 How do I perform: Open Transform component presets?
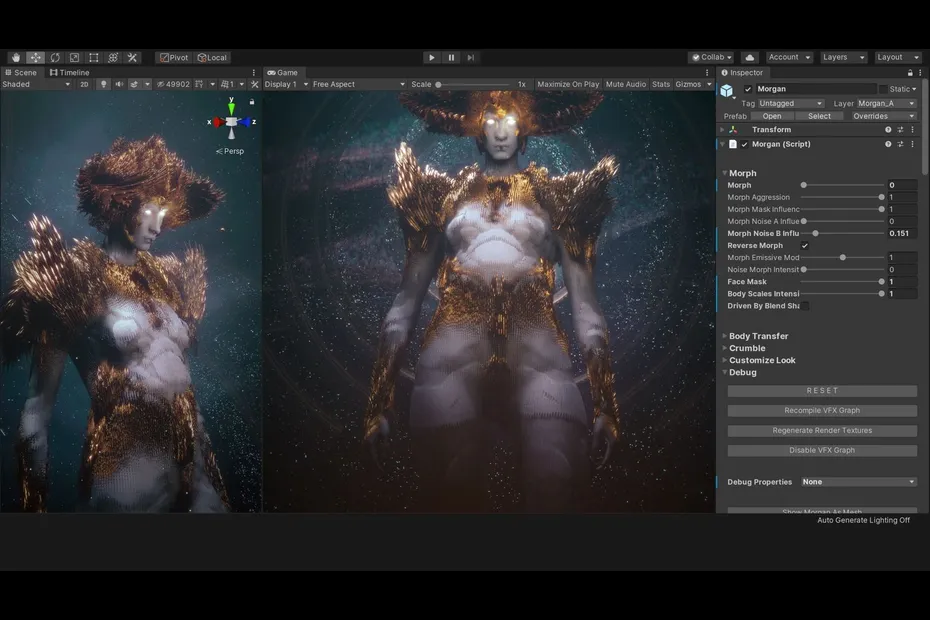[x=900, y=129]
